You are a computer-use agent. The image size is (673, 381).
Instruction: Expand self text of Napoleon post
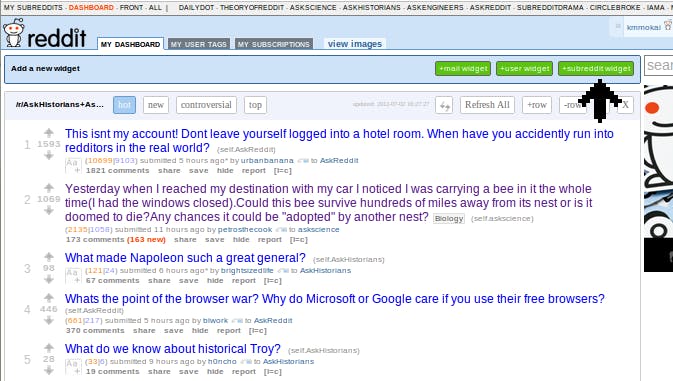point(73,275)
